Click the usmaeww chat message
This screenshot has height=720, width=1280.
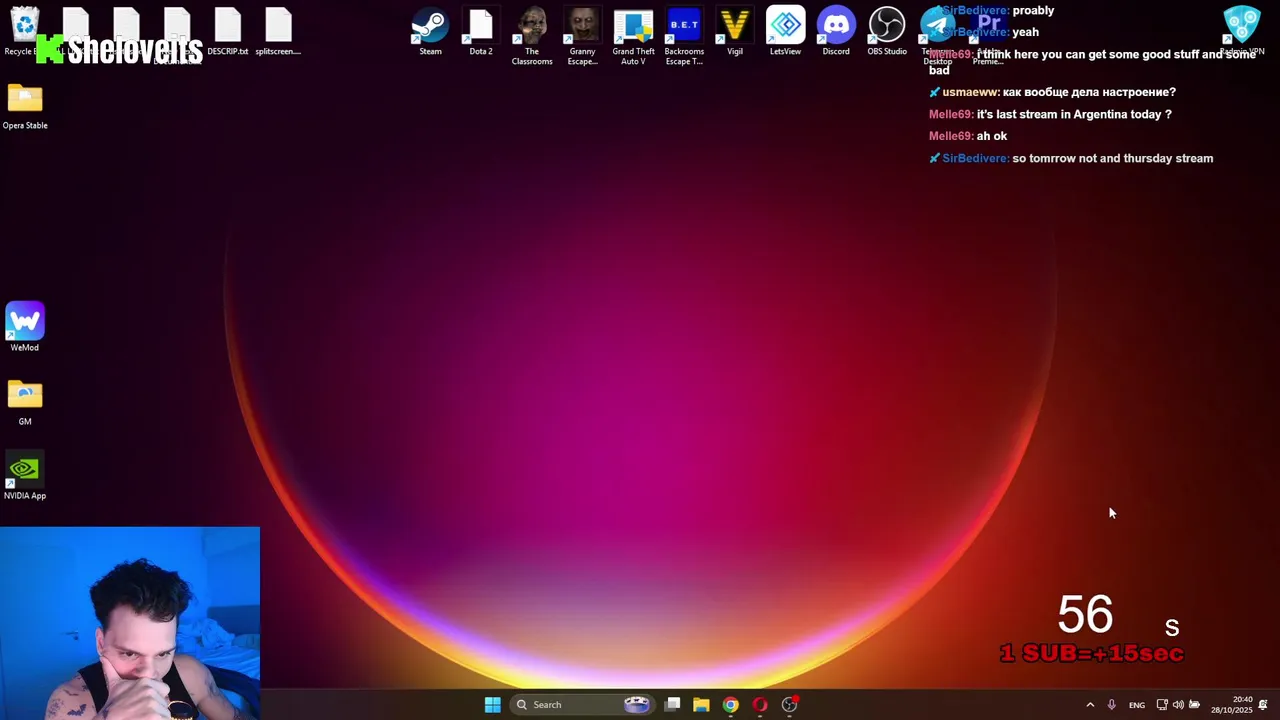click(x=1052, y=92)
